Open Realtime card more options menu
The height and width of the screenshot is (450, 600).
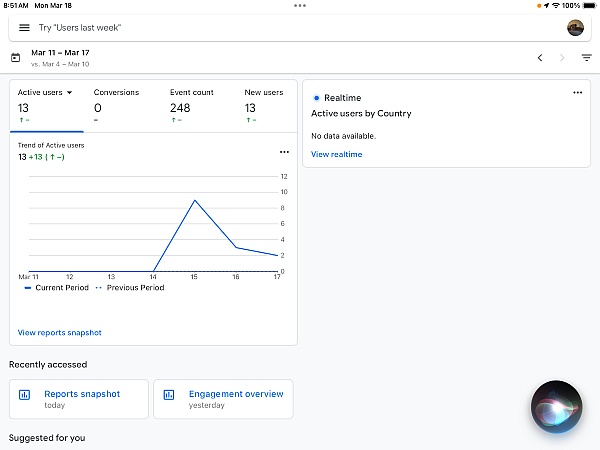click(x=577, y=92)
